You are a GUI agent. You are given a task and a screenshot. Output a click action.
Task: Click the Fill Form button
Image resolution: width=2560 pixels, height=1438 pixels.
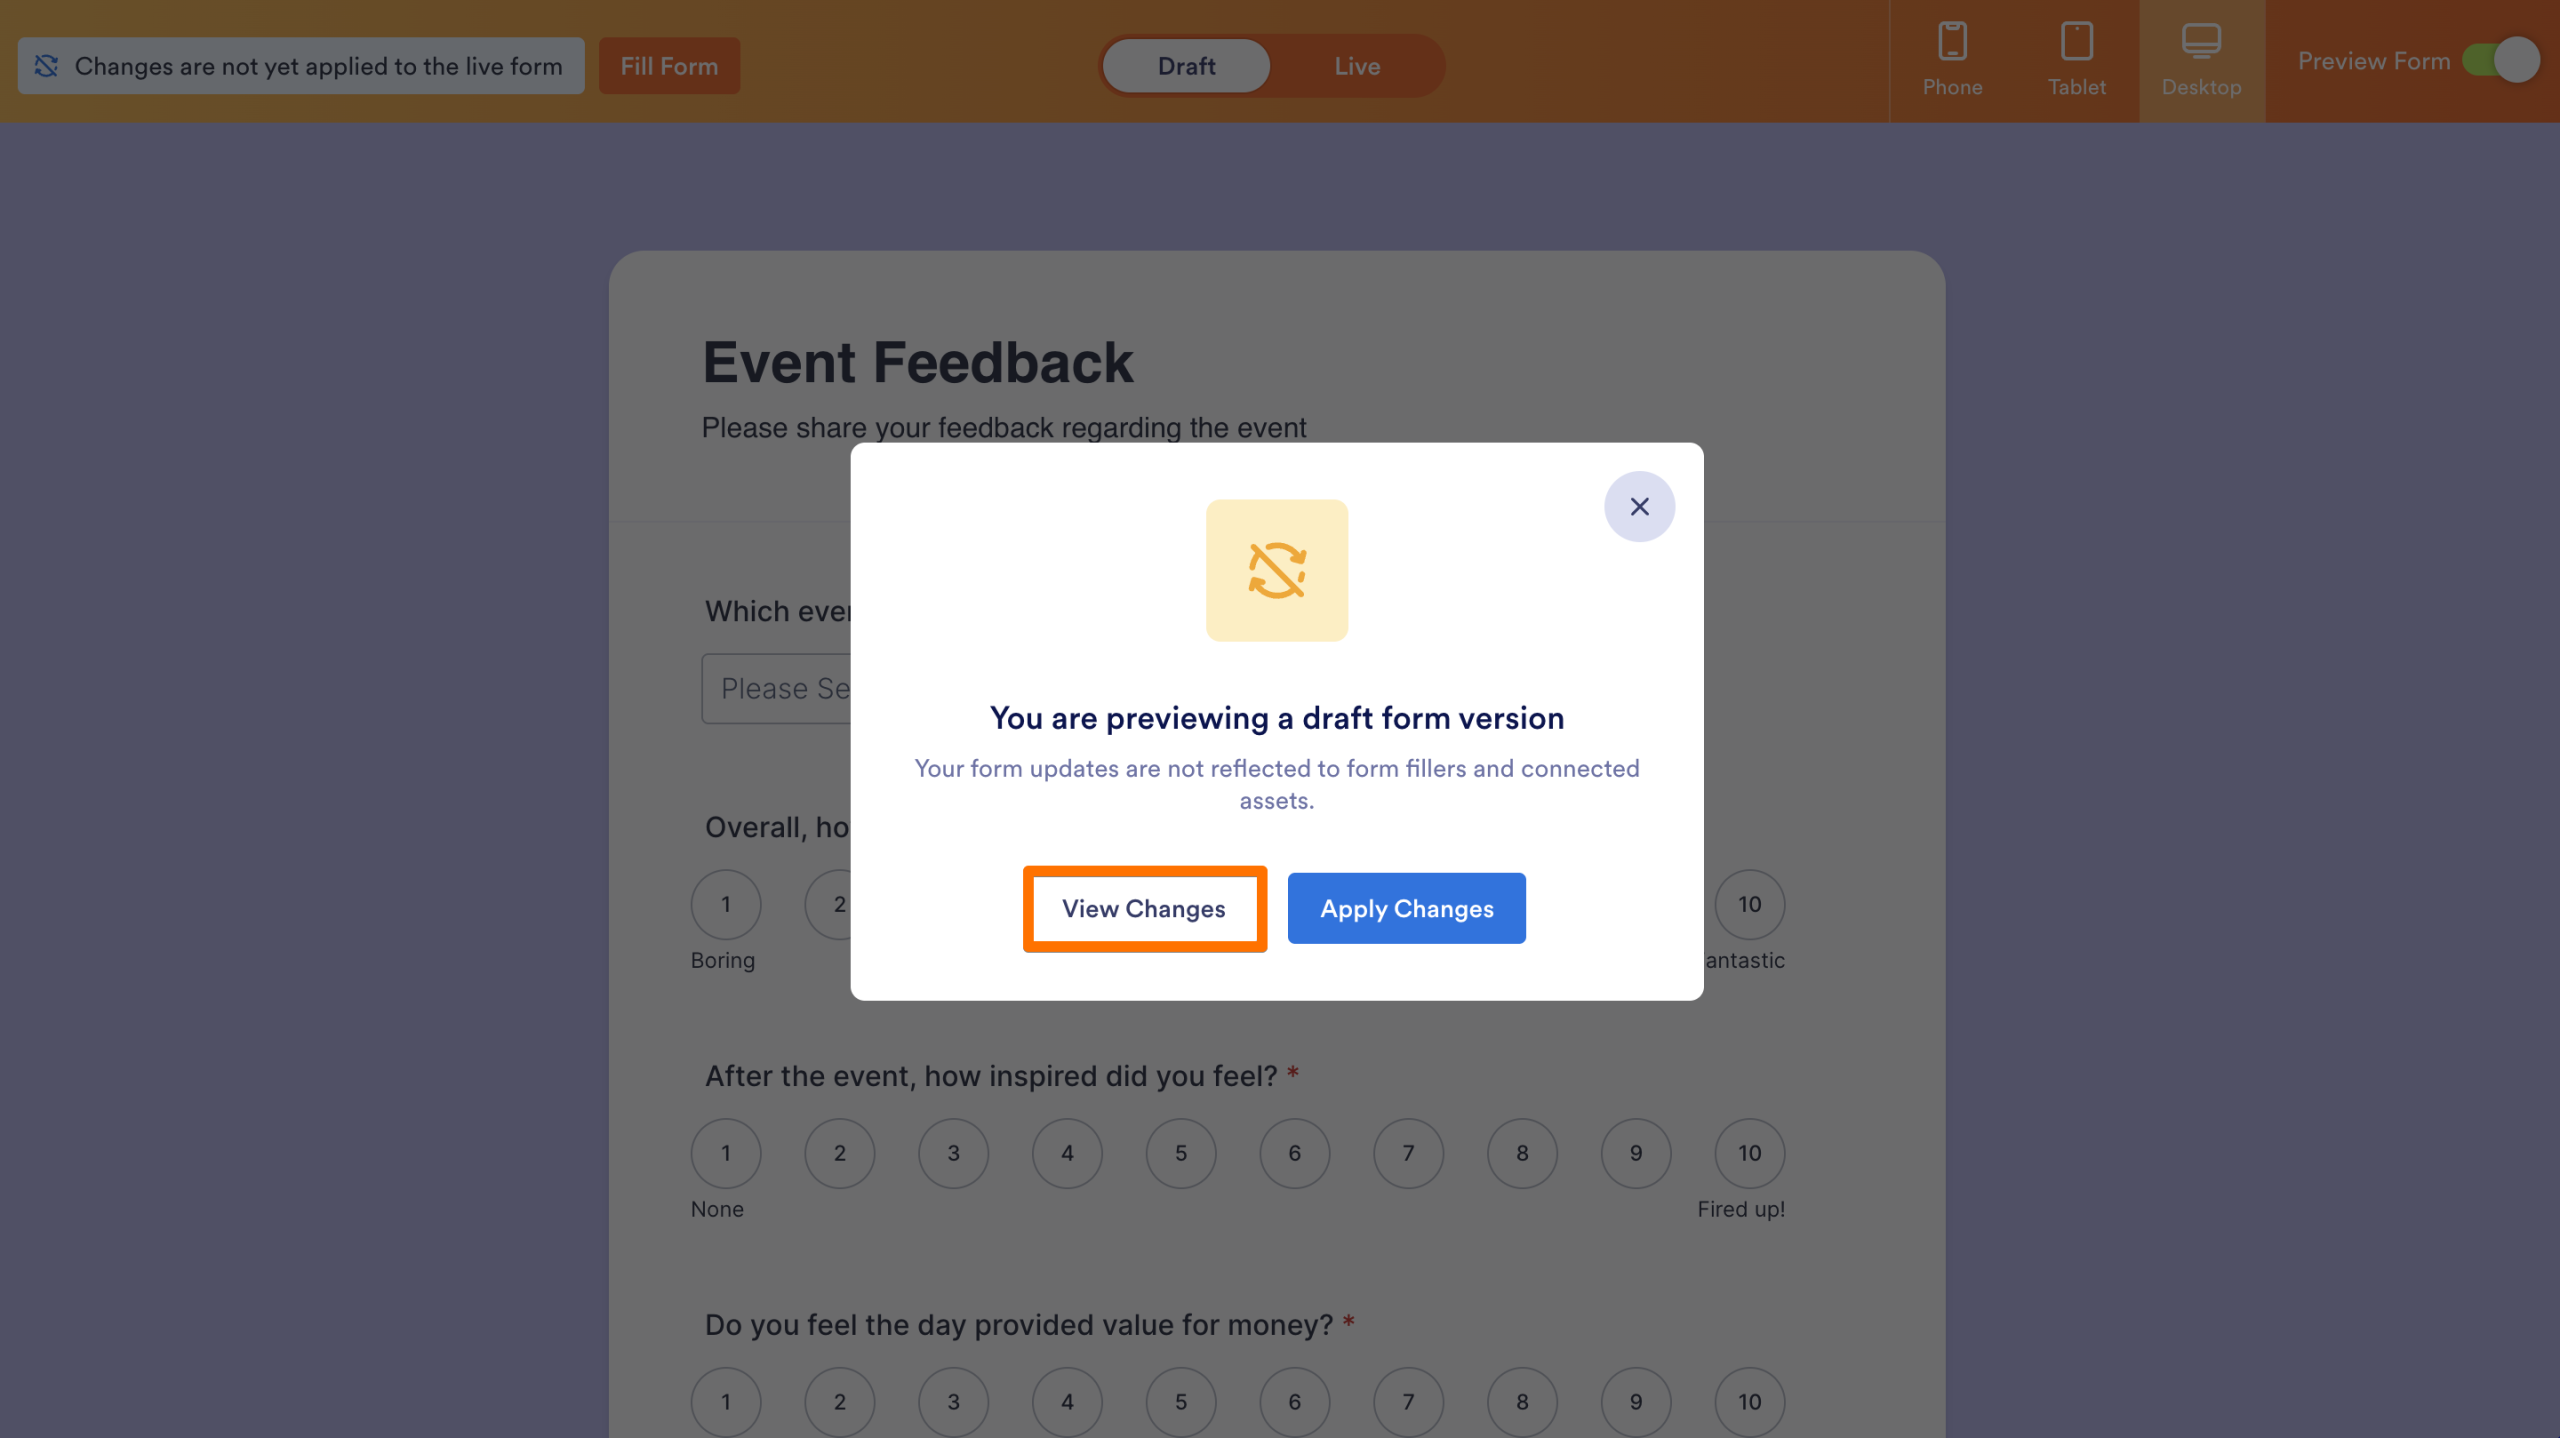[669, 65]
